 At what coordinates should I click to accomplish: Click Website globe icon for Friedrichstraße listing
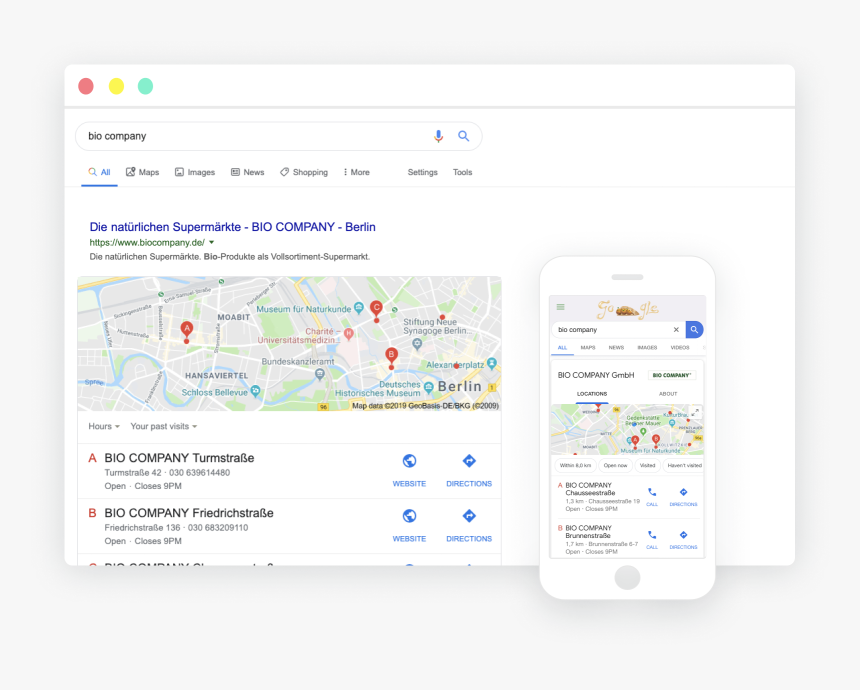click(409, 516)
